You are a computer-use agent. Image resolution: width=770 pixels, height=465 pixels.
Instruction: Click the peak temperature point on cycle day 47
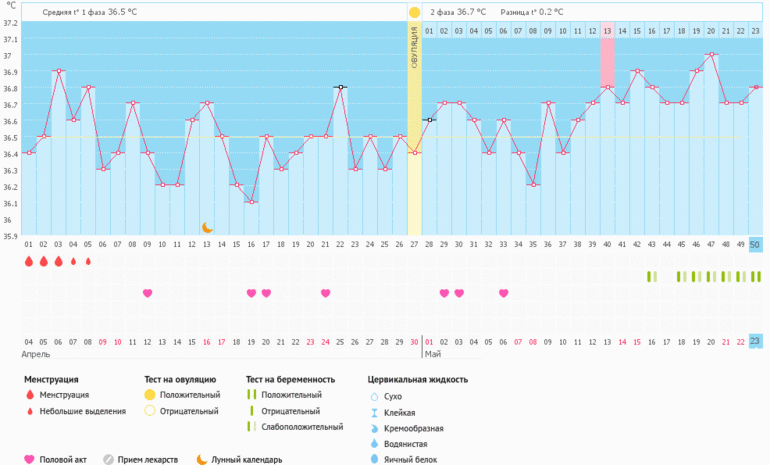tap(711, 54)
